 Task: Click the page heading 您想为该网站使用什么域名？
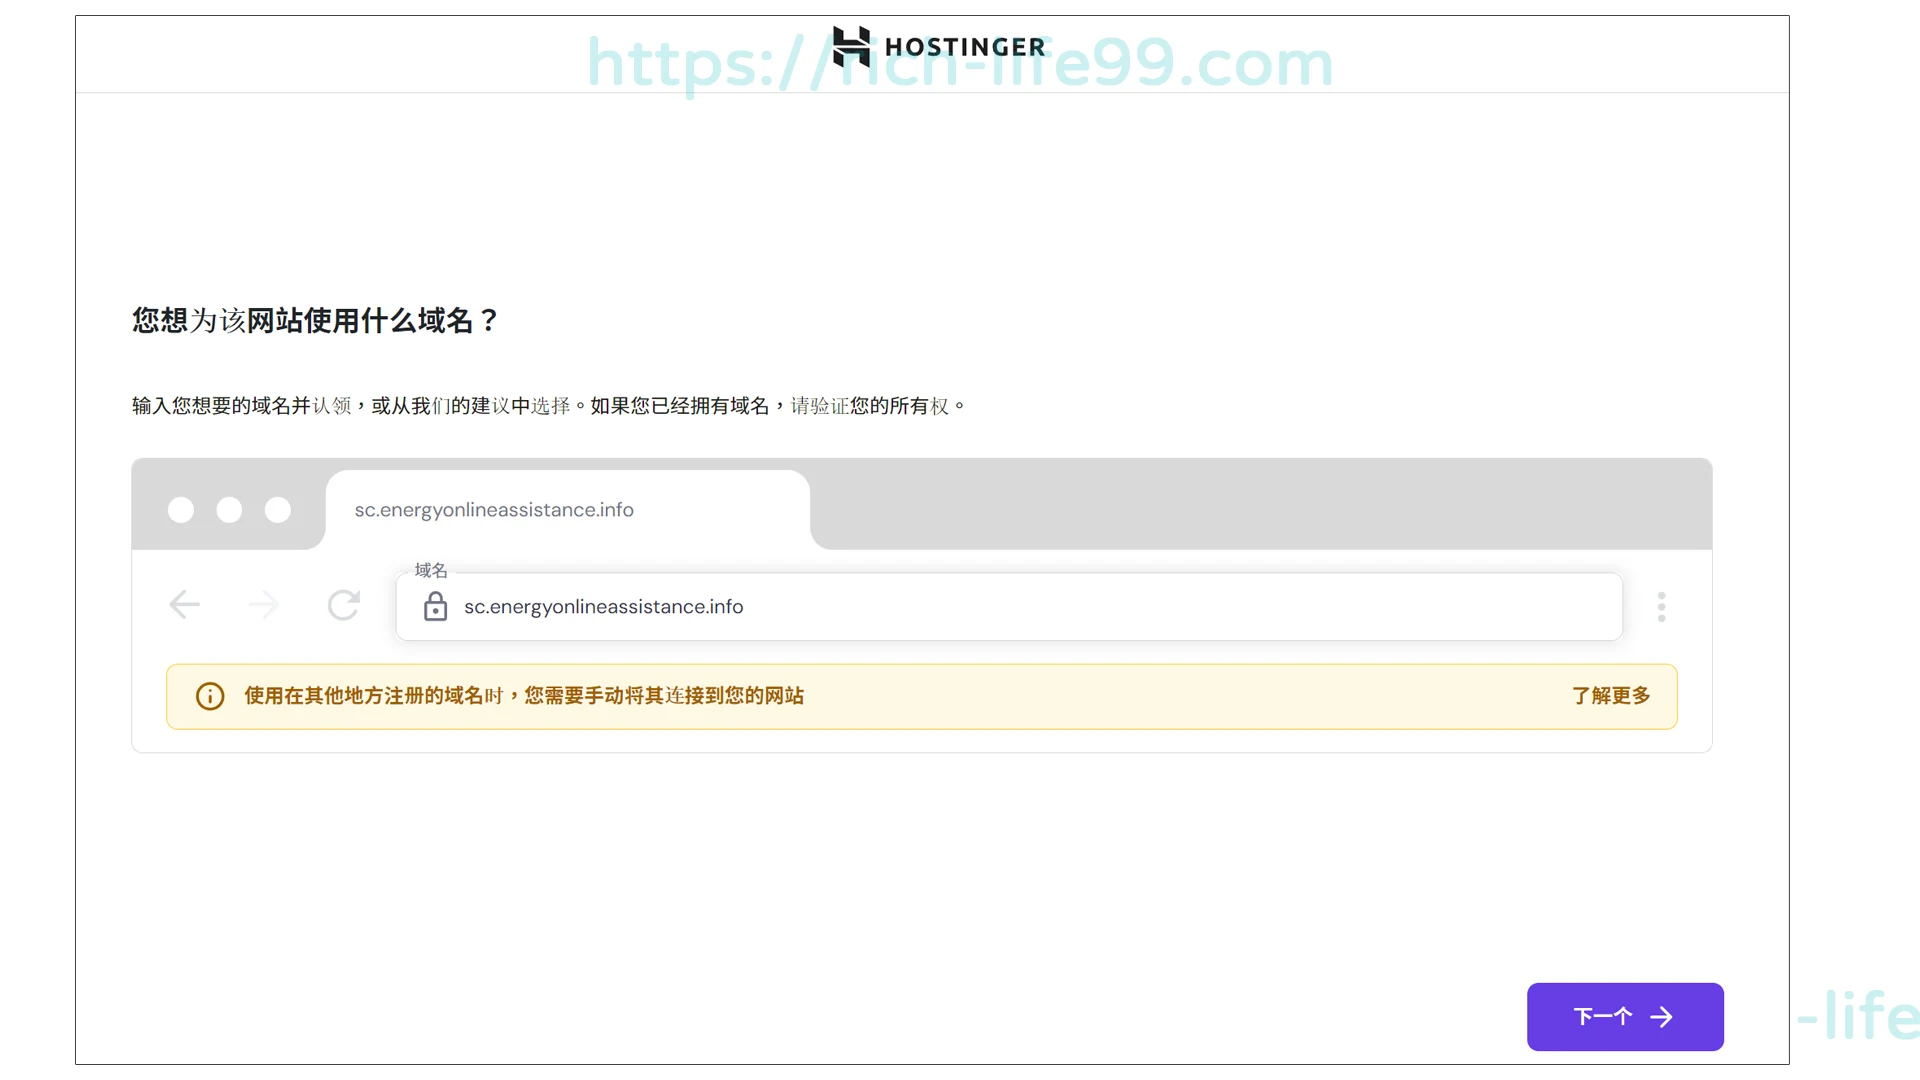[x=315, y=320]
